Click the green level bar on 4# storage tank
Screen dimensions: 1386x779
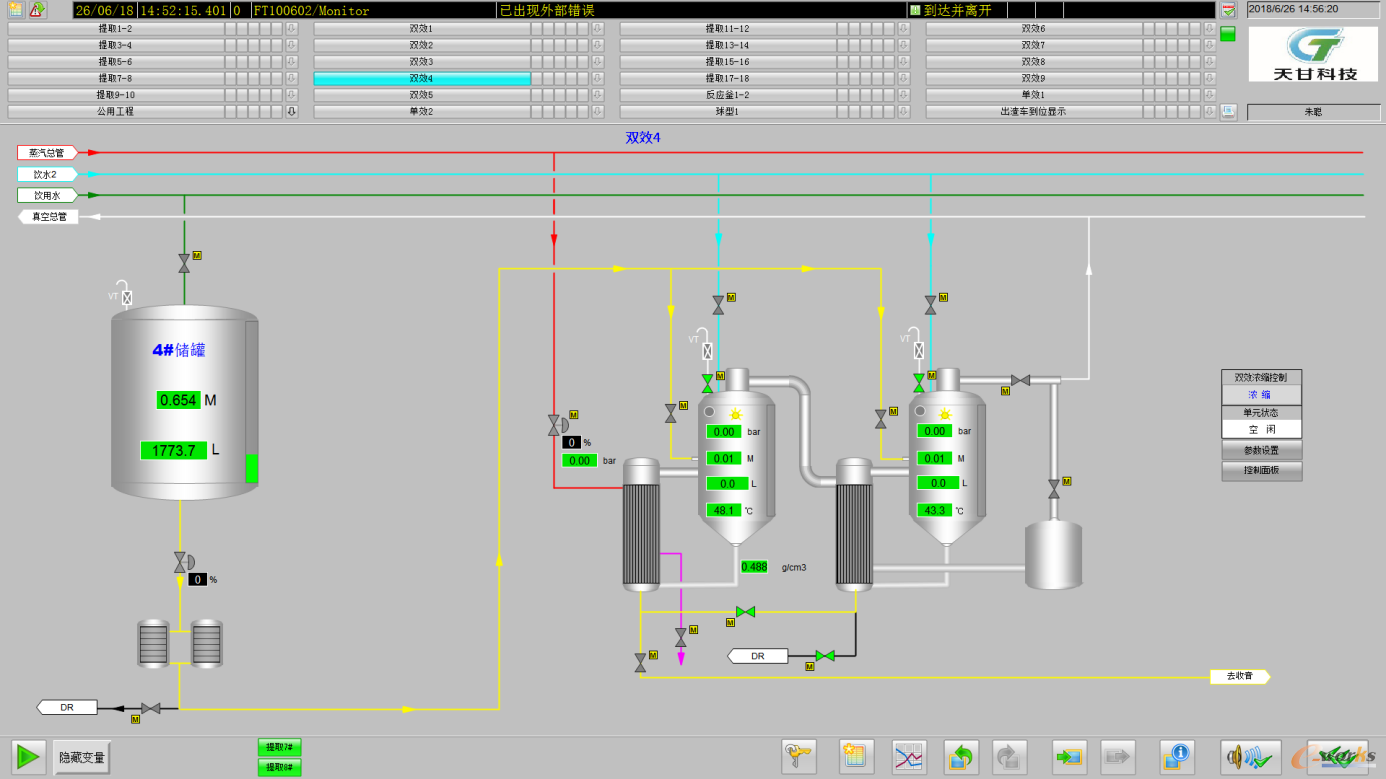(252, 469)
